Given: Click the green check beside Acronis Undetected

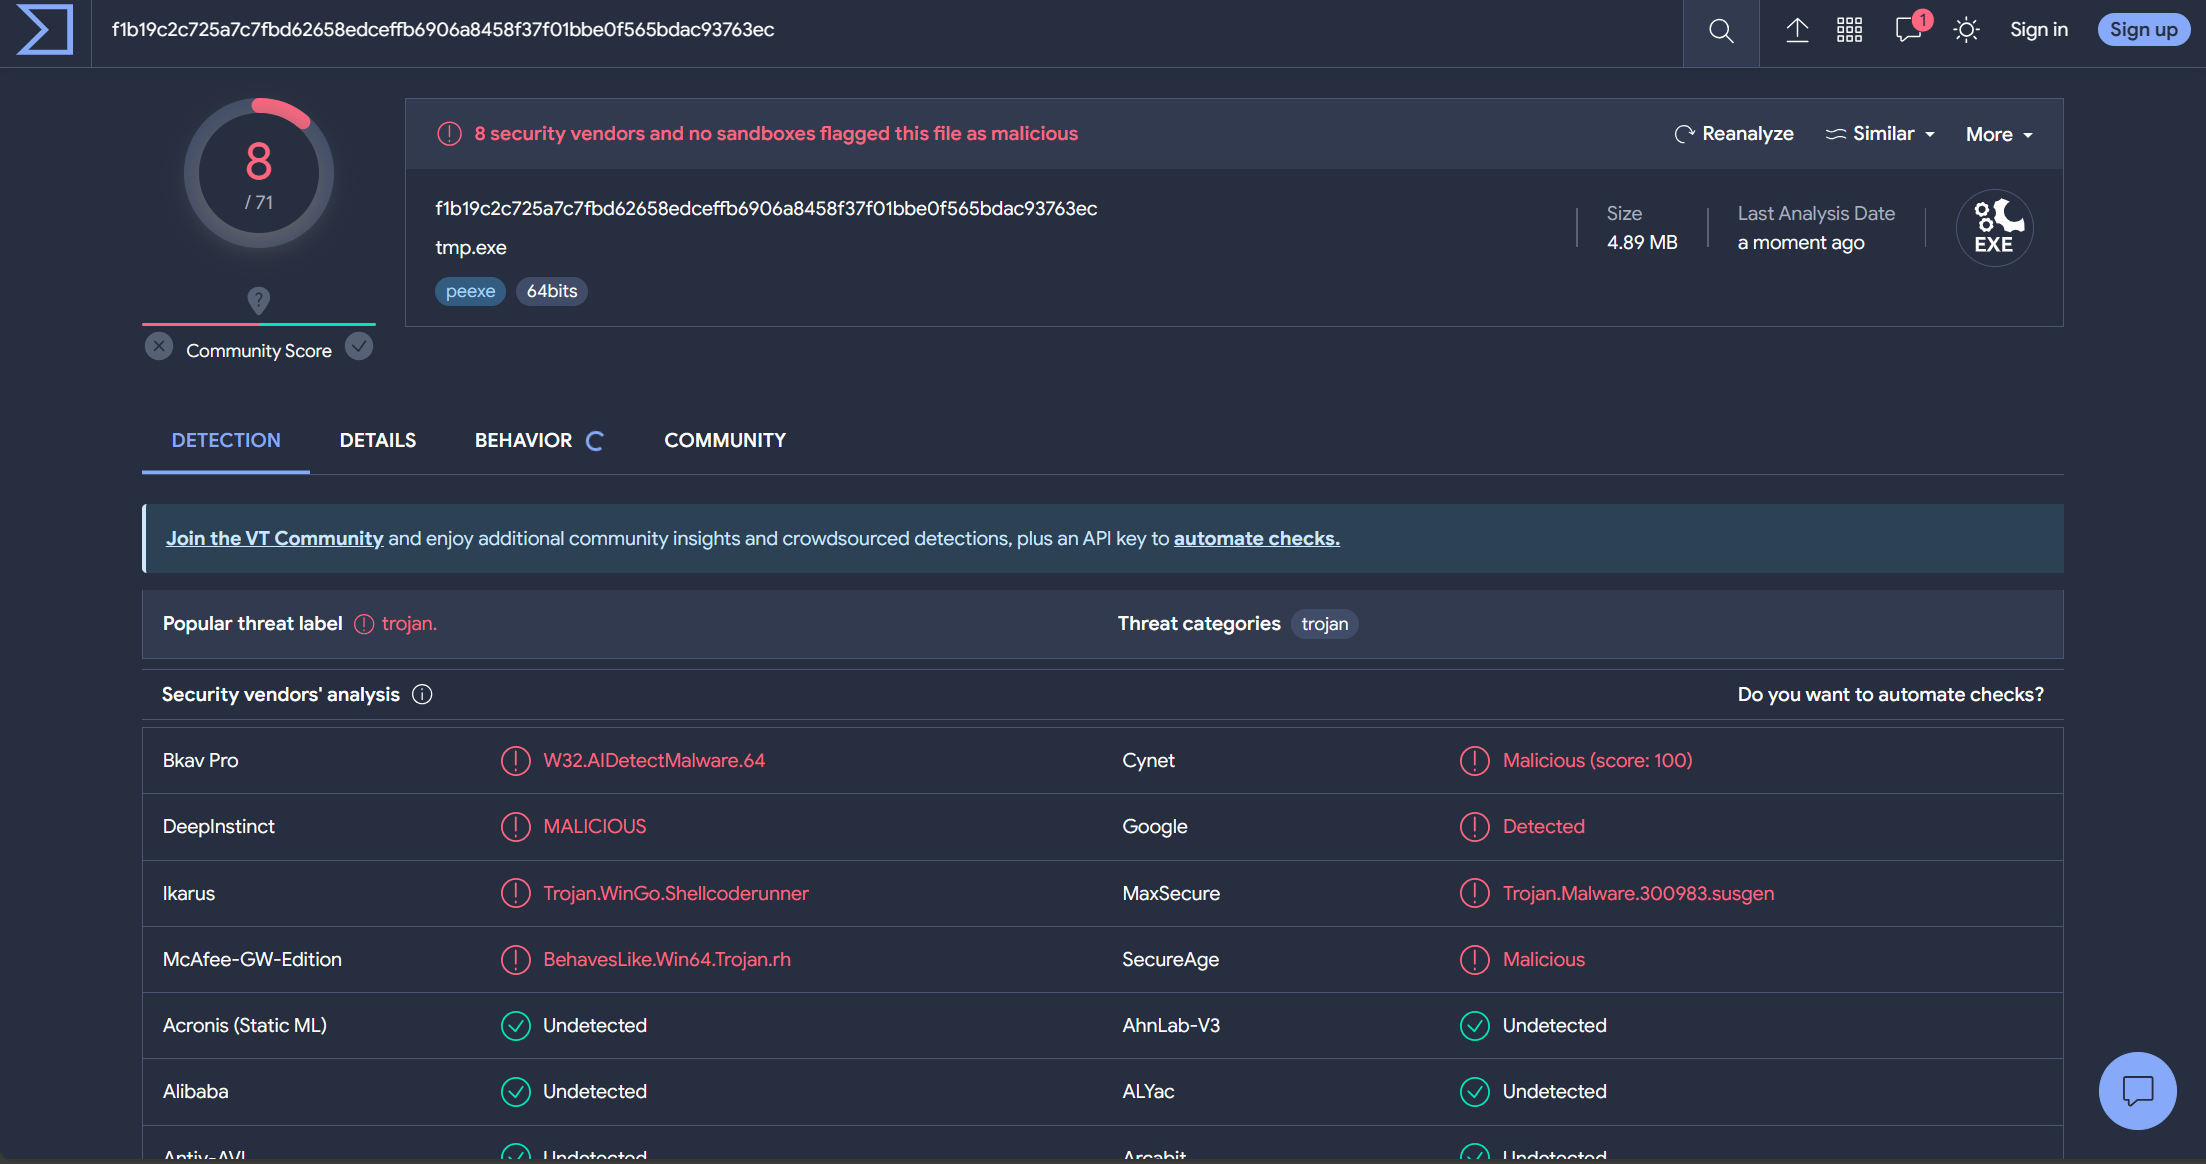Looking at the screenshot, I should tap(515, 1026).
